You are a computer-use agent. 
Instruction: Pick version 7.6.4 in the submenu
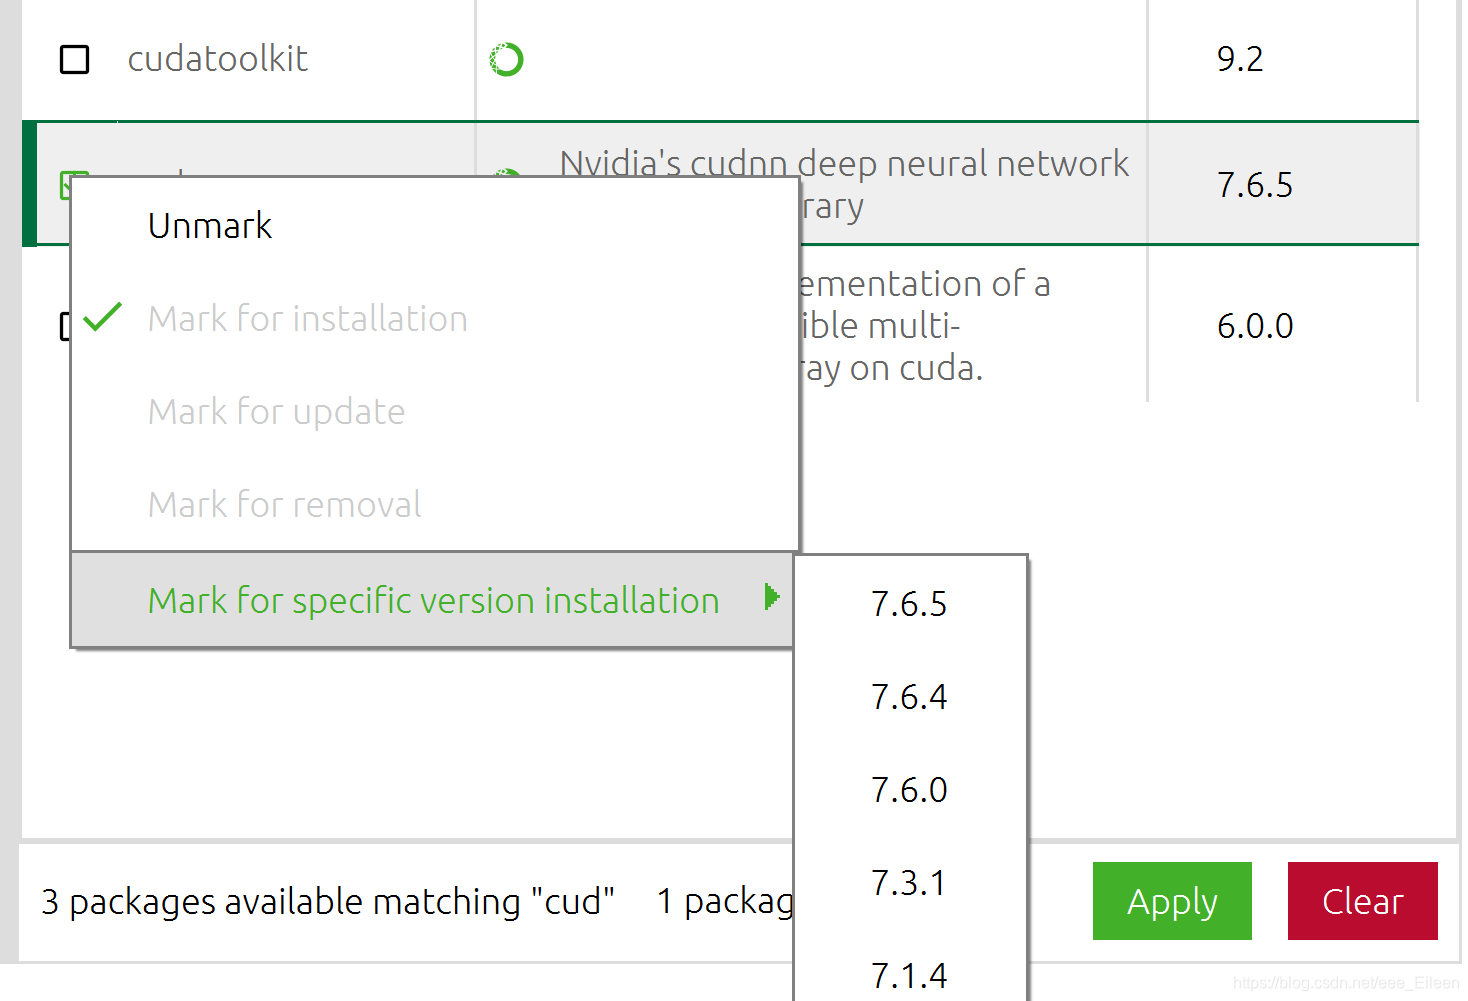click(x=909, y=697)
